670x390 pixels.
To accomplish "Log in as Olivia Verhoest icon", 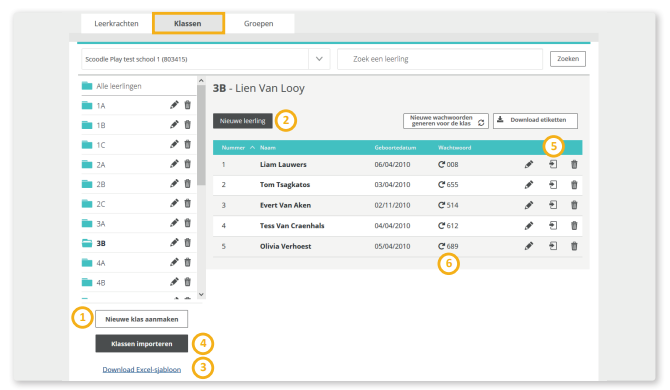I will click(553, 246).
